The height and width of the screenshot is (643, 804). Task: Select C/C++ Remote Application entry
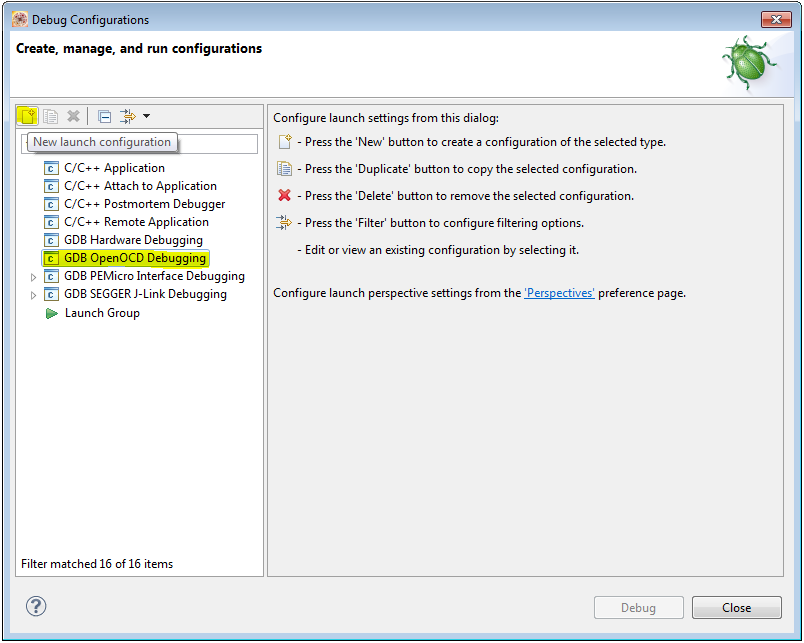[136, 222]
